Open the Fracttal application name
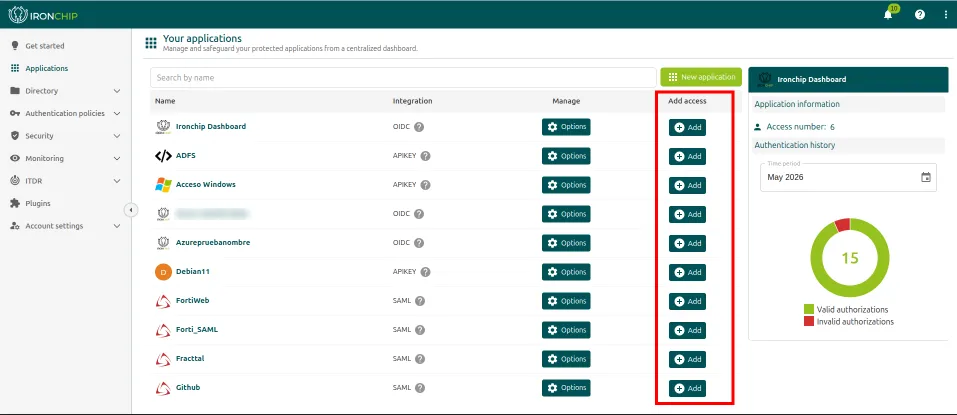Image resolution: width=957 pixels, height=415 pixels. [190, 358]
